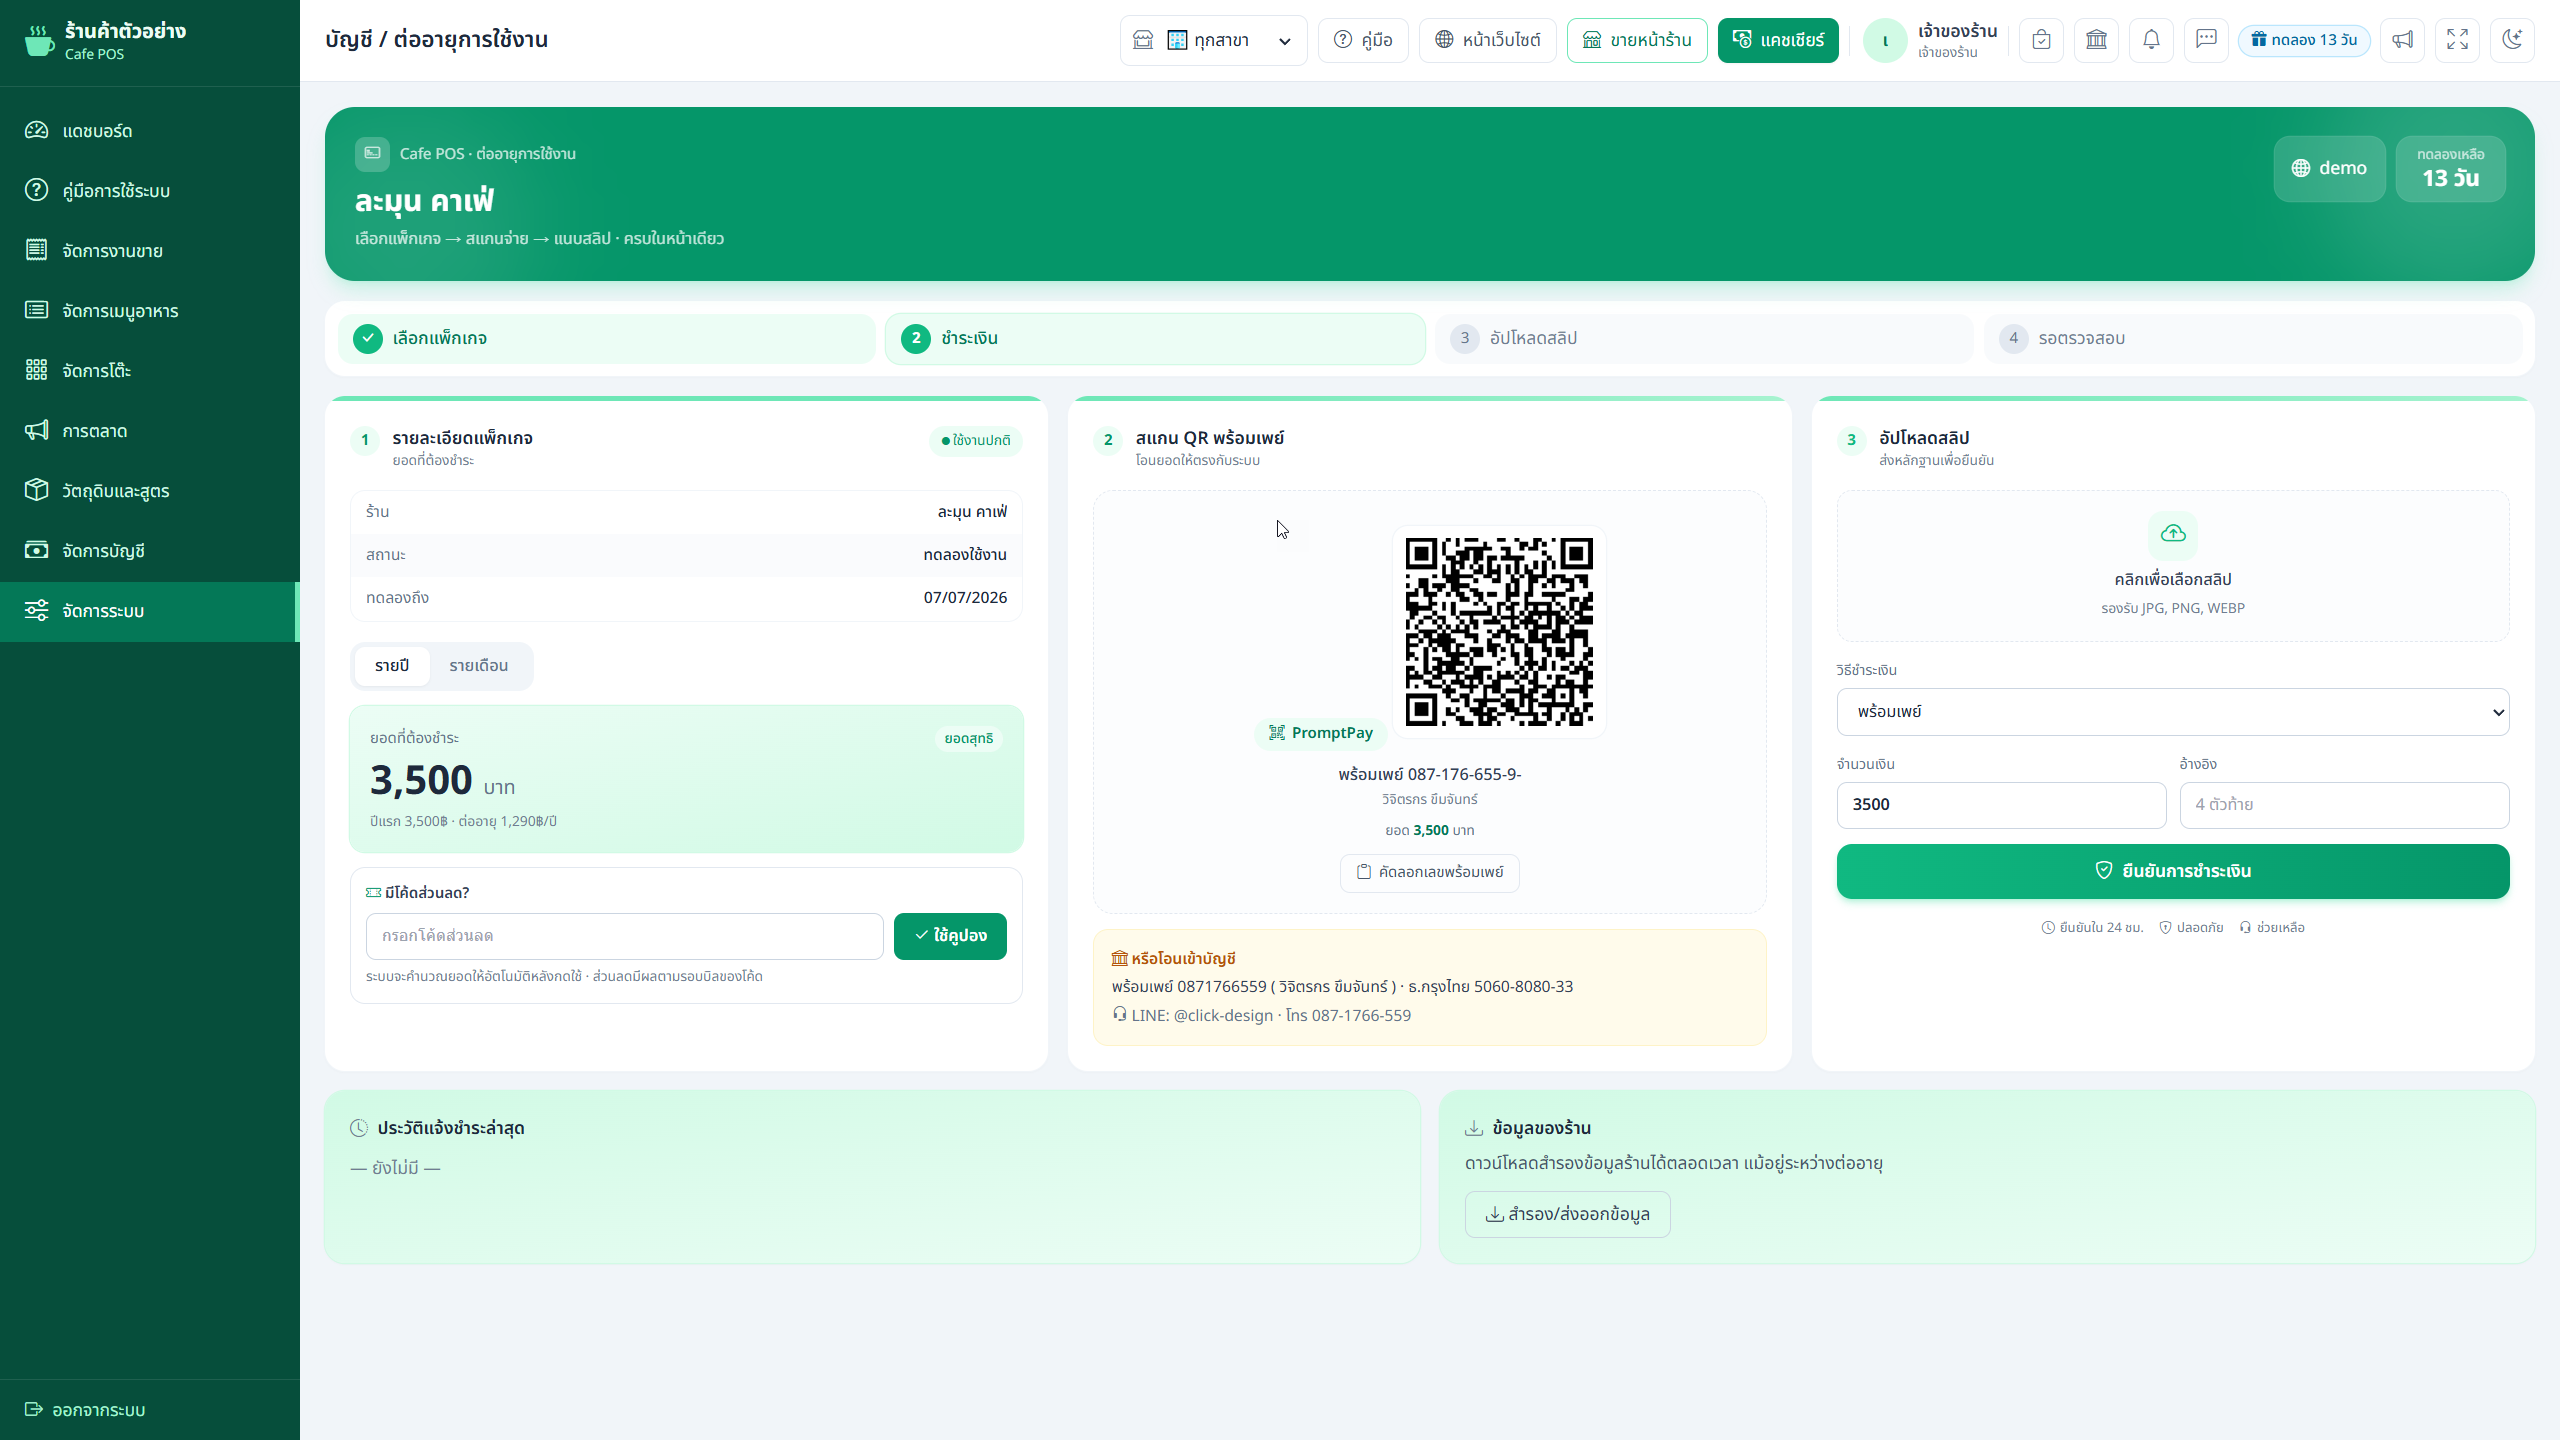Click the พร้อมเพย์ 087-176-655-9- number text
This screenshot has width=2560, height=1440.
coord(1430,775)
